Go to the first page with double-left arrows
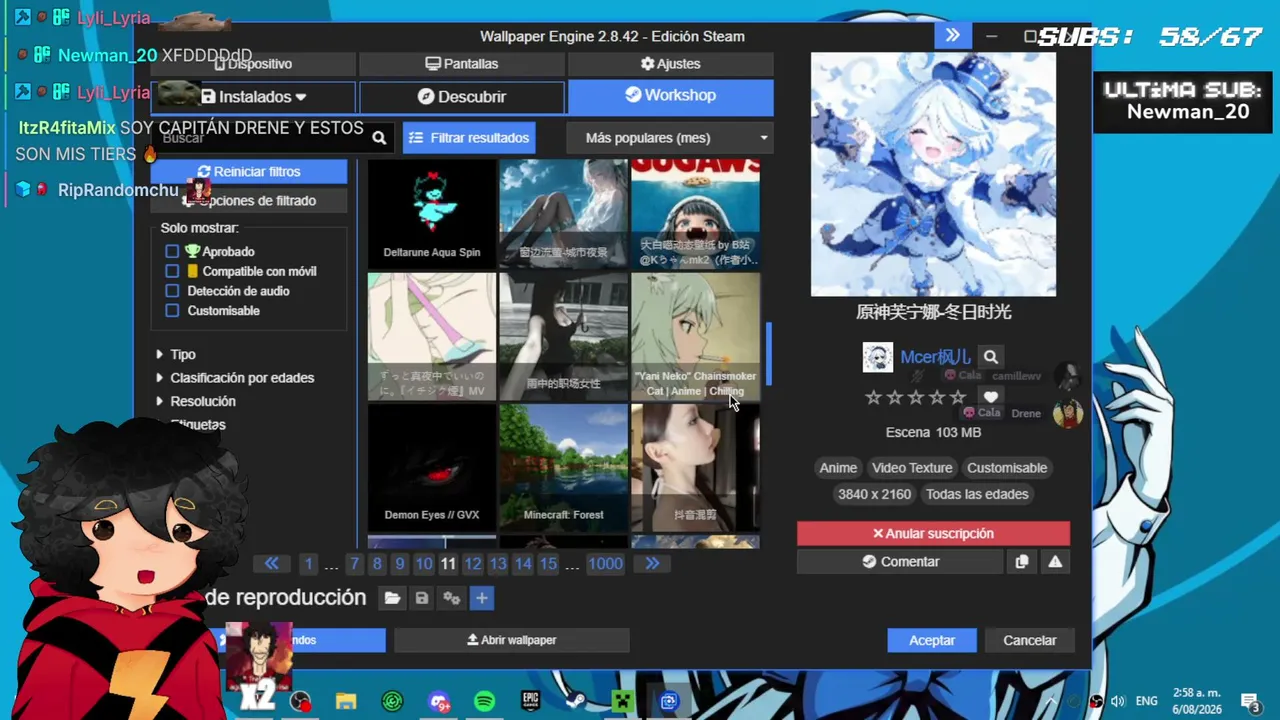1280x720 pixels. pyautogui.click(x=271, y=564)
